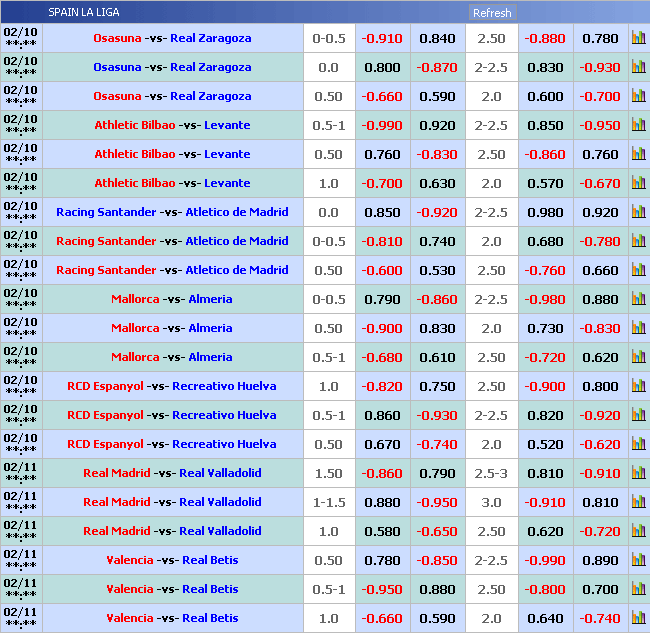Select 0.840 away odds in first Osasuna row
This screenshot has width=650, height=633.
click(437, 38)
